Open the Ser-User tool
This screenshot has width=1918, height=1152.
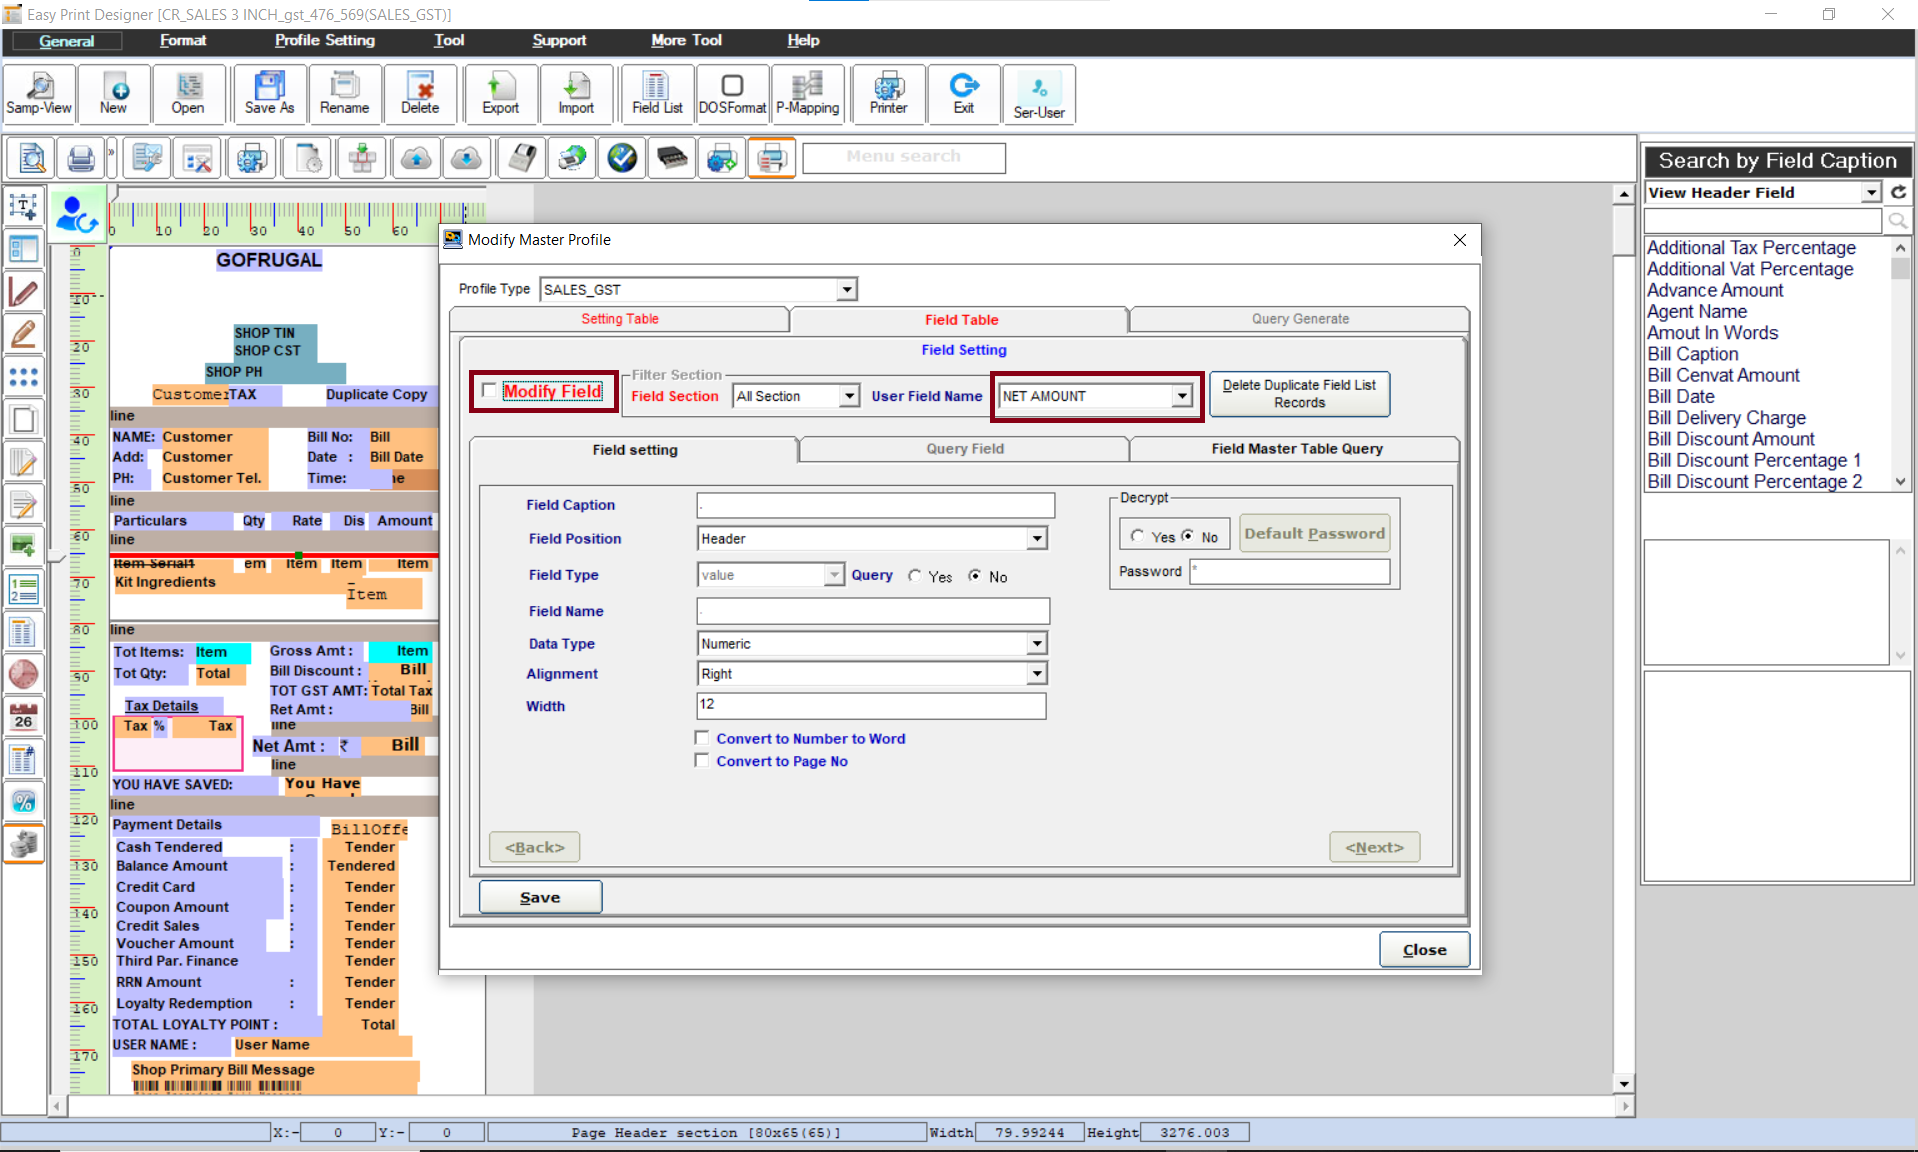(1038, 96)
